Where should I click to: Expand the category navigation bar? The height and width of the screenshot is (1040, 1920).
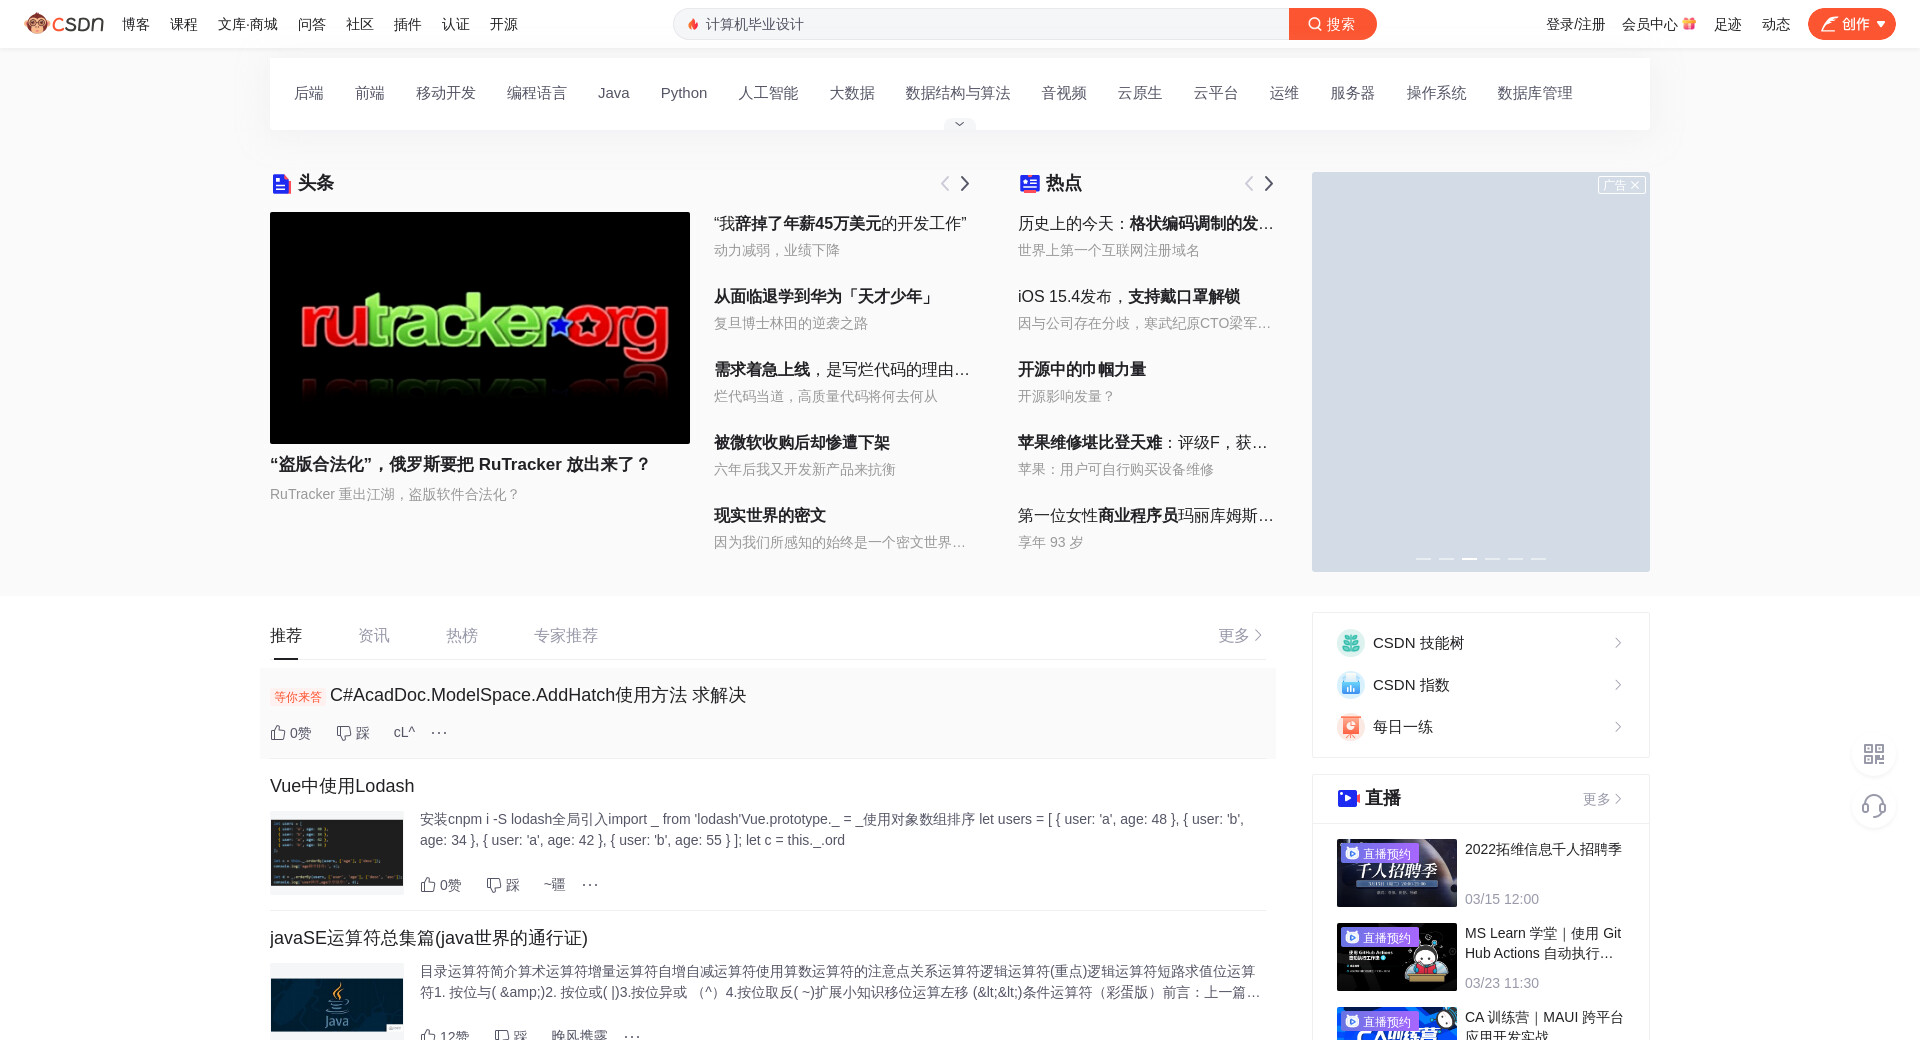[x=959, y=124]
